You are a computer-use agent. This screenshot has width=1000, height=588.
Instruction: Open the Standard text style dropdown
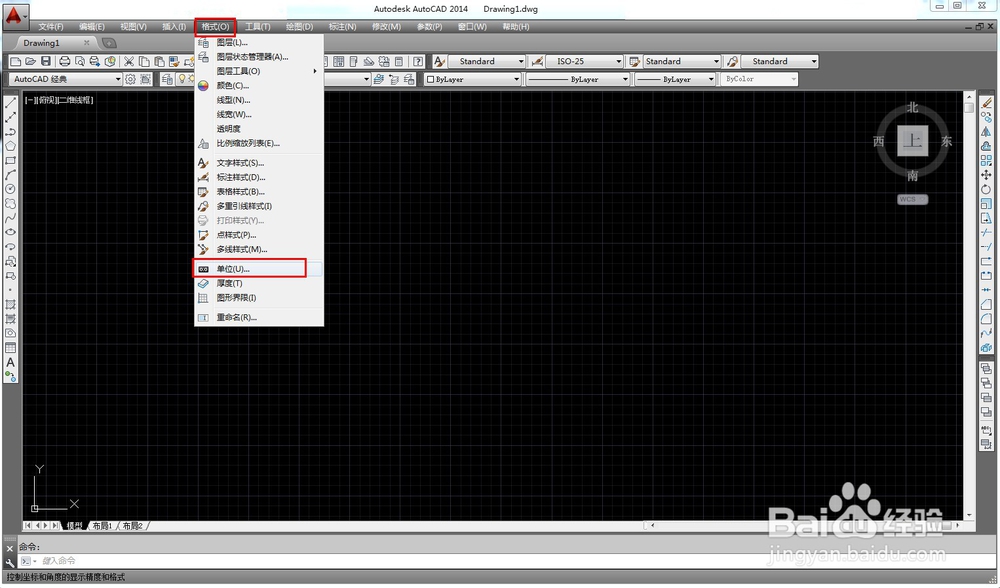pyautogui.click(x=487, y=61)
